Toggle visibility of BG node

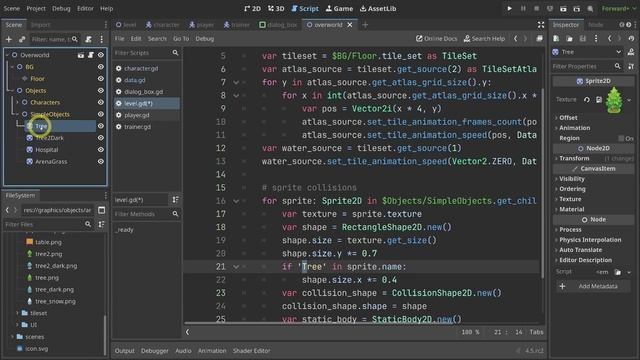click(x=101, y=67)
